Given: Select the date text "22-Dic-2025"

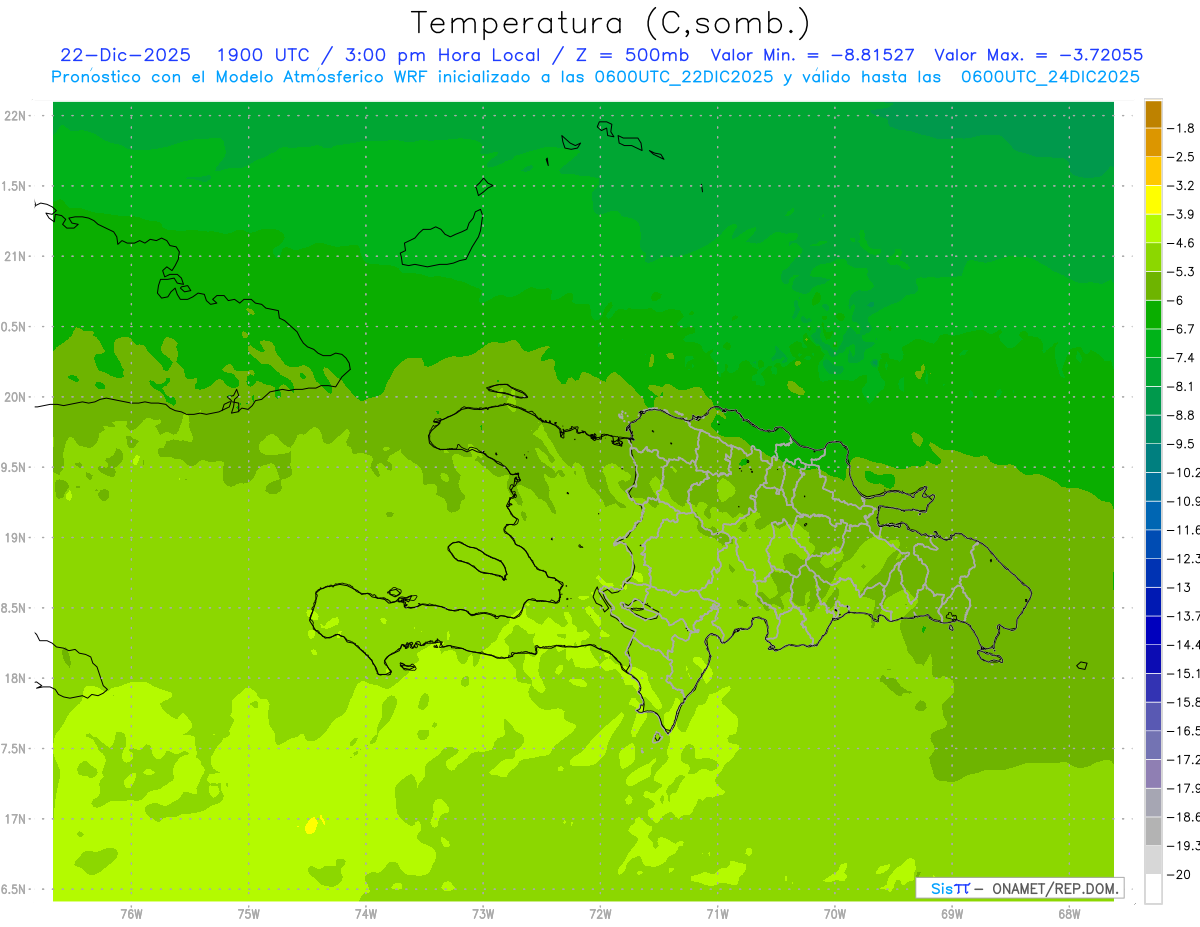Looking at the screenshot, I should (x=125, y=55).
